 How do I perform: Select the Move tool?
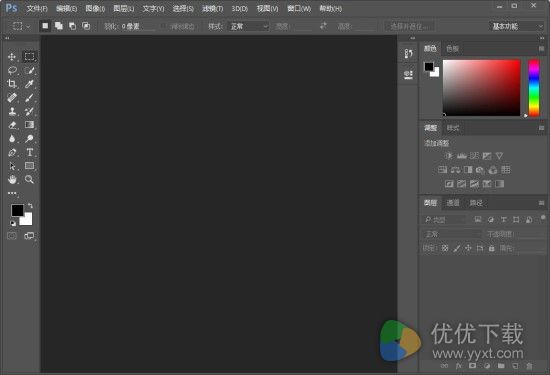[12, 57]
